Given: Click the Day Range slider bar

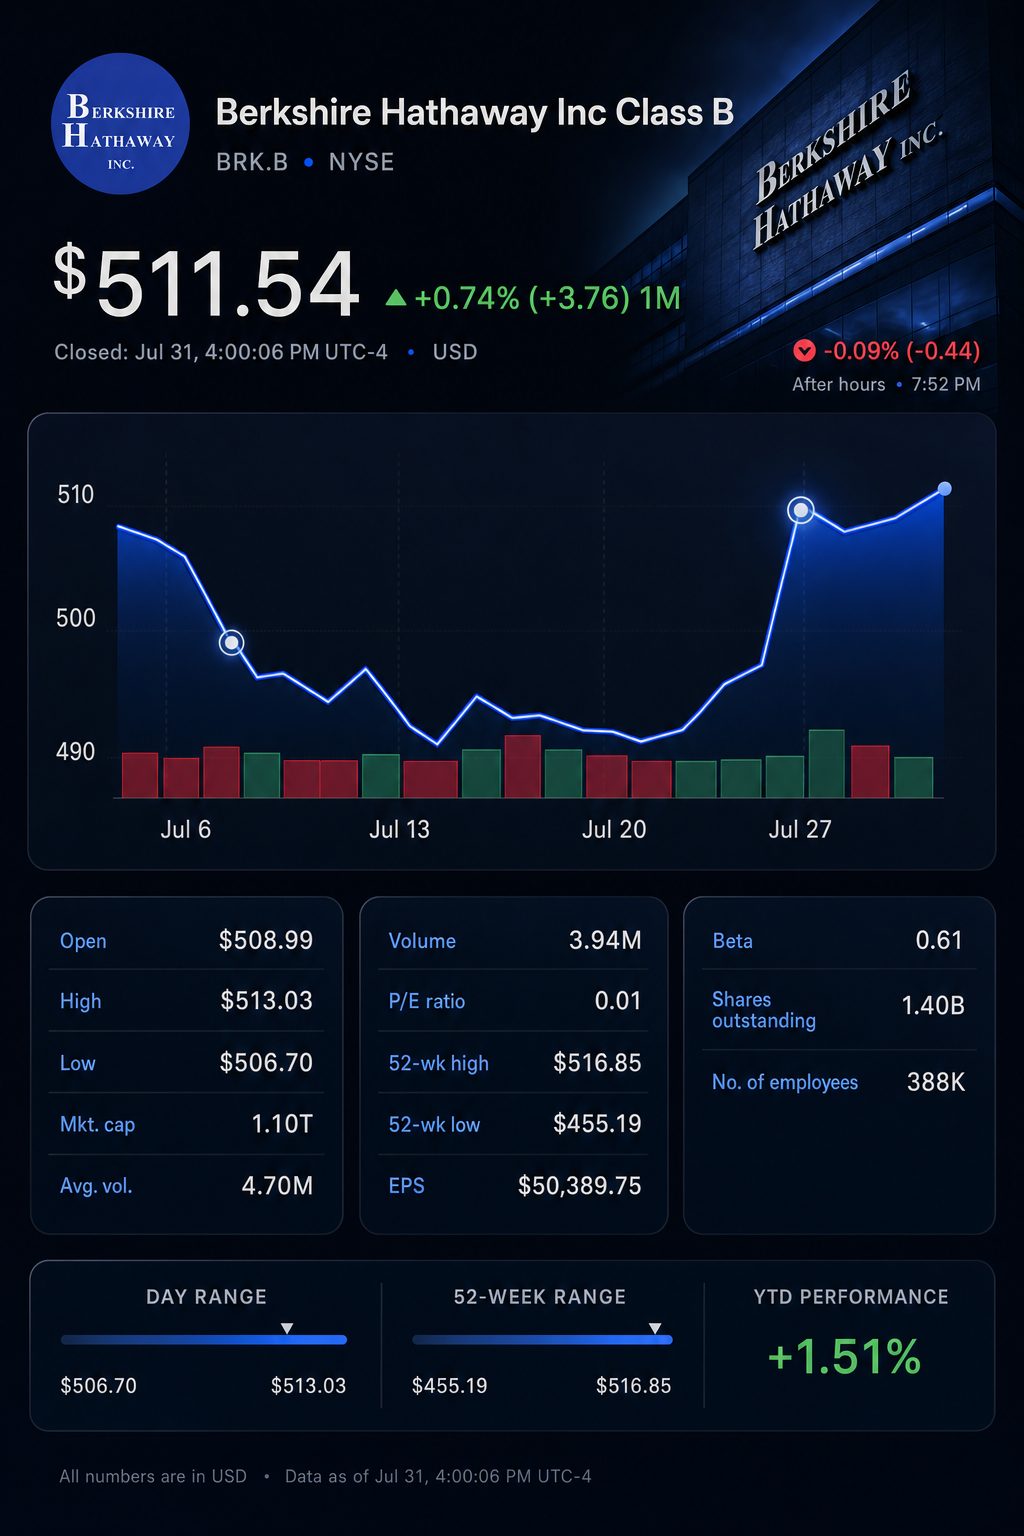Looking at the screenshot, I should click(204, 1340).
